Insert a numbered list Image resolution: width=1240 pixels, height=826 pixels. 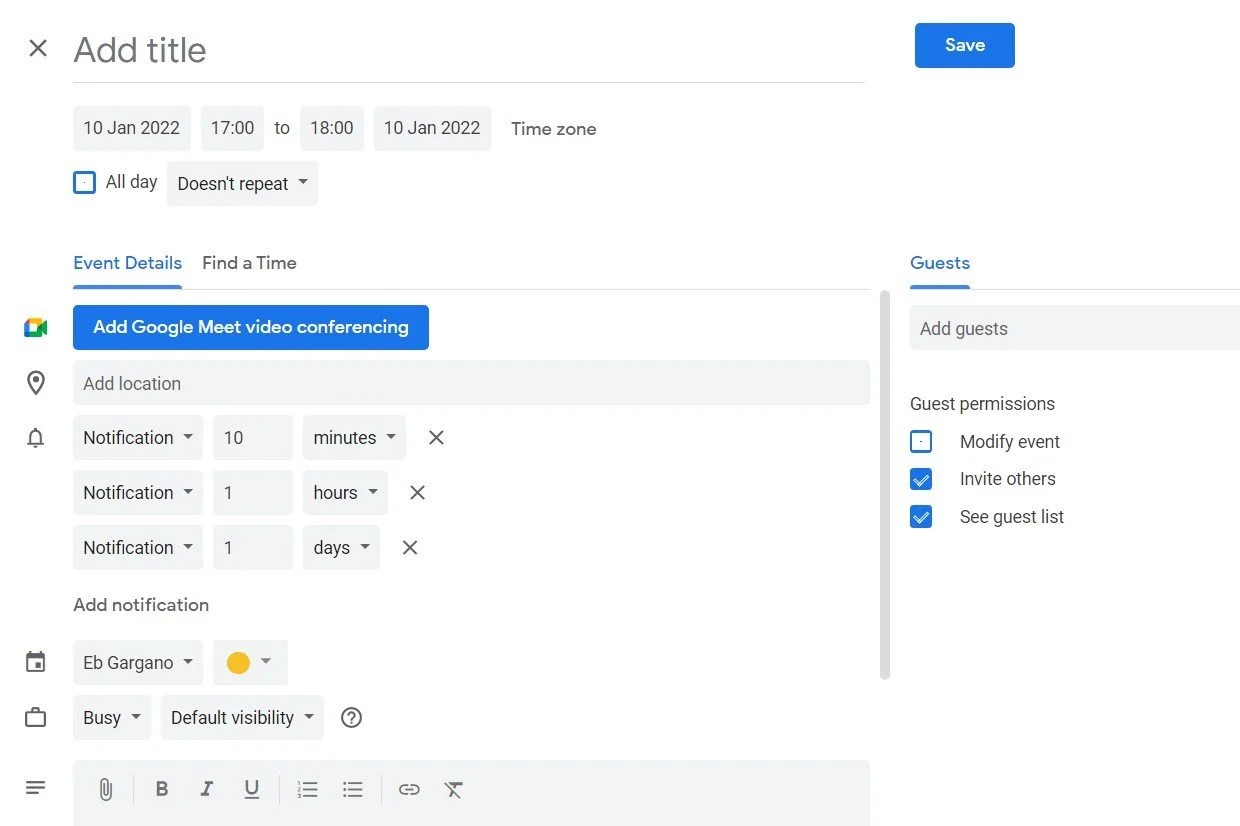pos(307,790)
